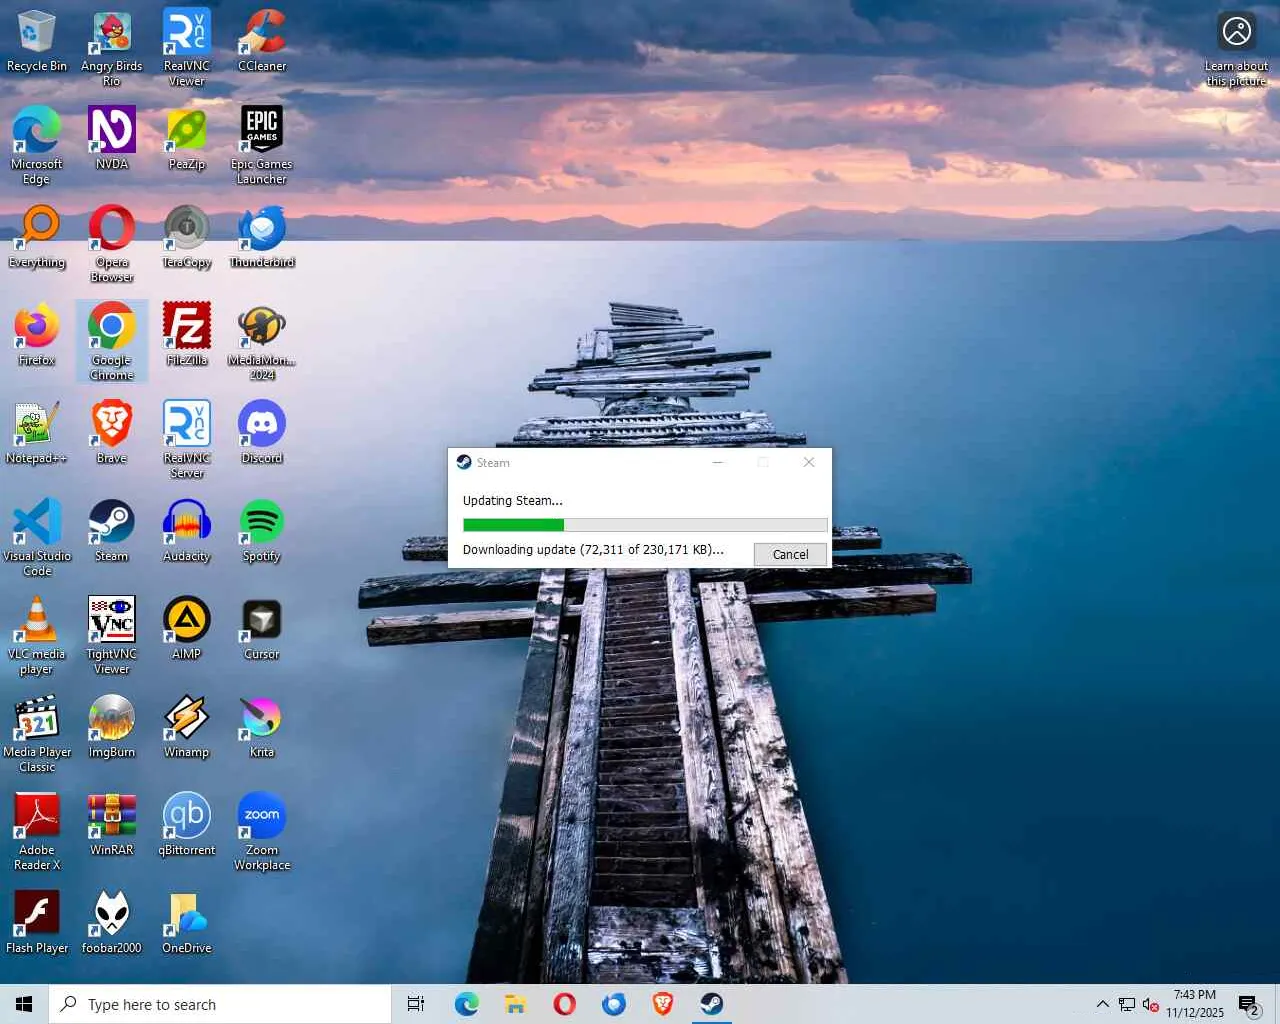Click the "Downloading update" KB progress text
This screenshot has height=1024, width=1280.
pos(593,549)
